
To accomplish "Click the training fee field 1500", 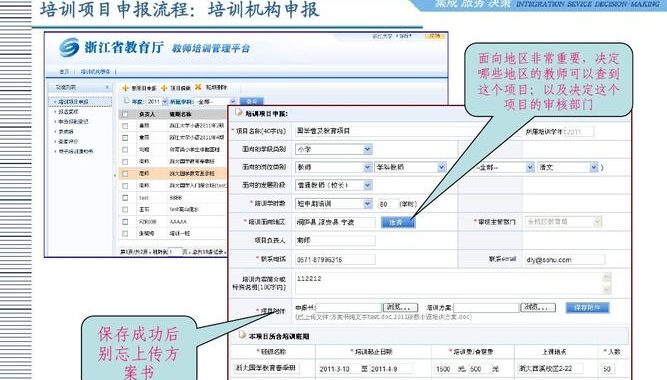I will tap(445, 369).
